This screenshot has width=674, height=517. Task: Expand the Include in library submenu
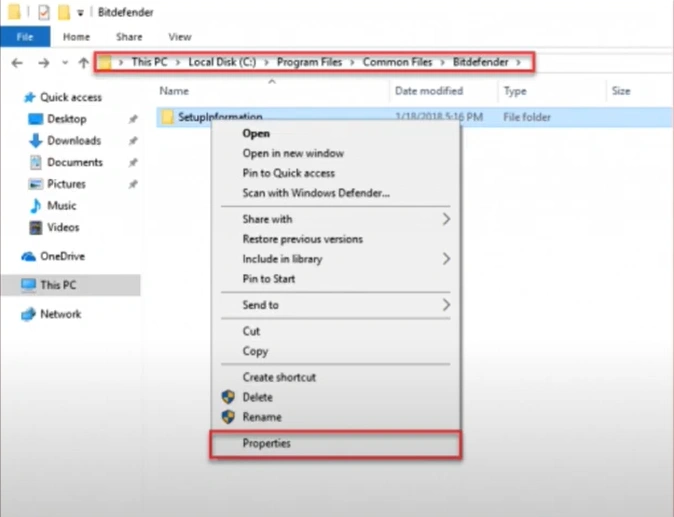(x=336, y=259)
